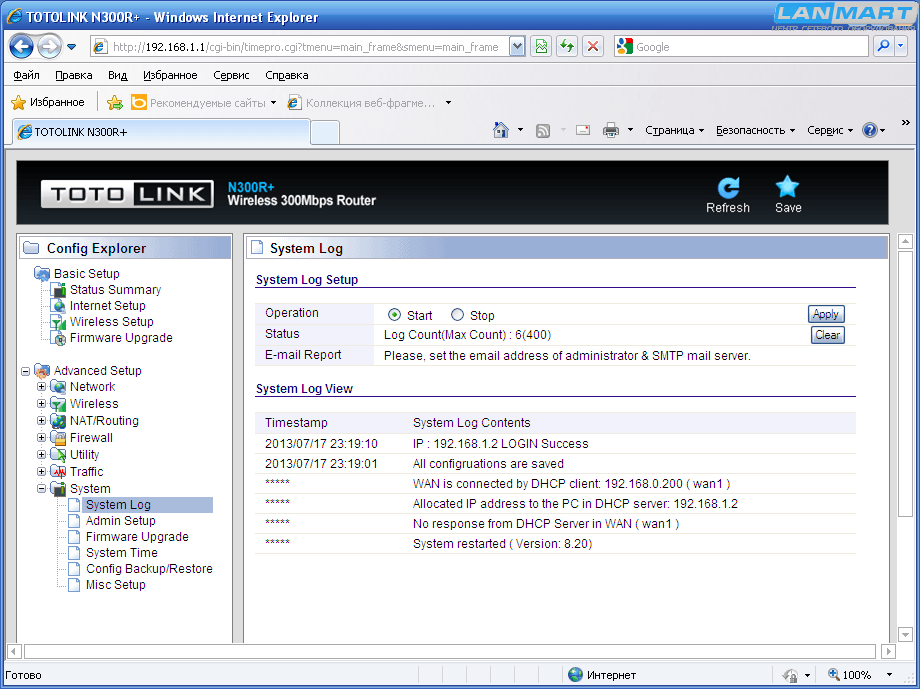The width and height of the screenshot is (920, 689).
Task: Click the Help question mark icon
Action: click(x=869, y=130)
